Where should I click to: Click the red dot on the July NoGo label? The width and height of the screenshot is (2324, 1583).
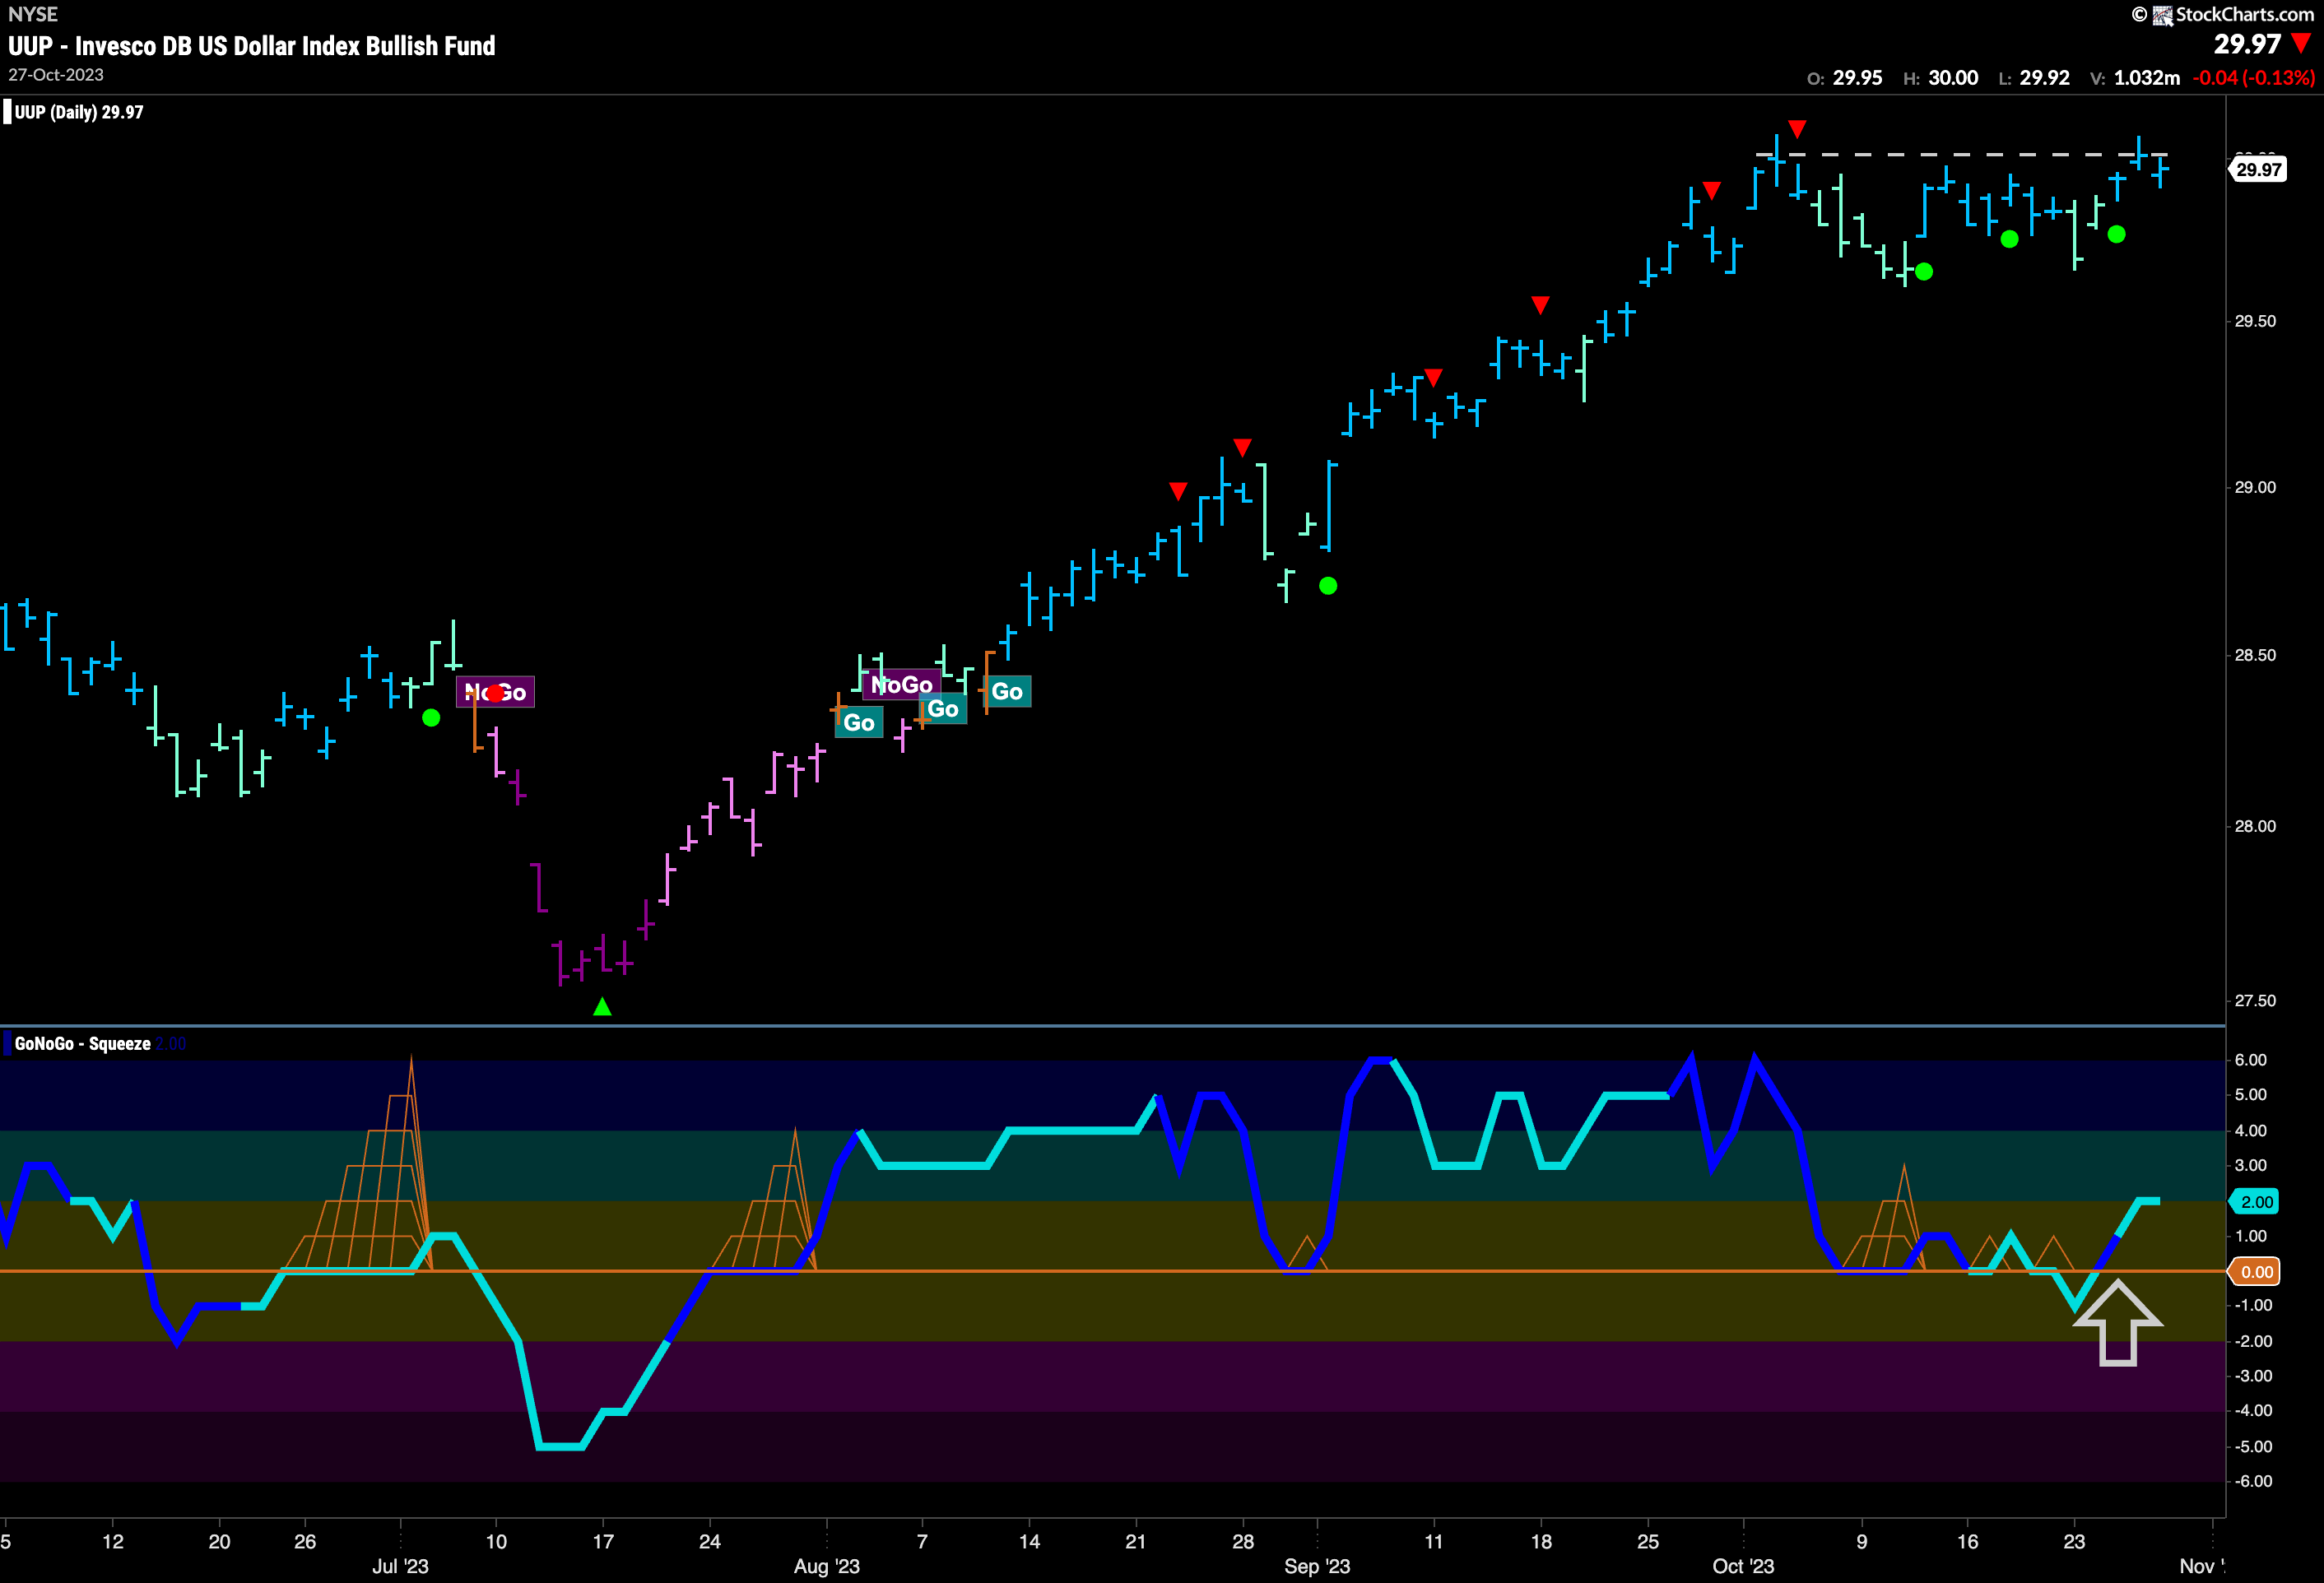click(496, 692)
